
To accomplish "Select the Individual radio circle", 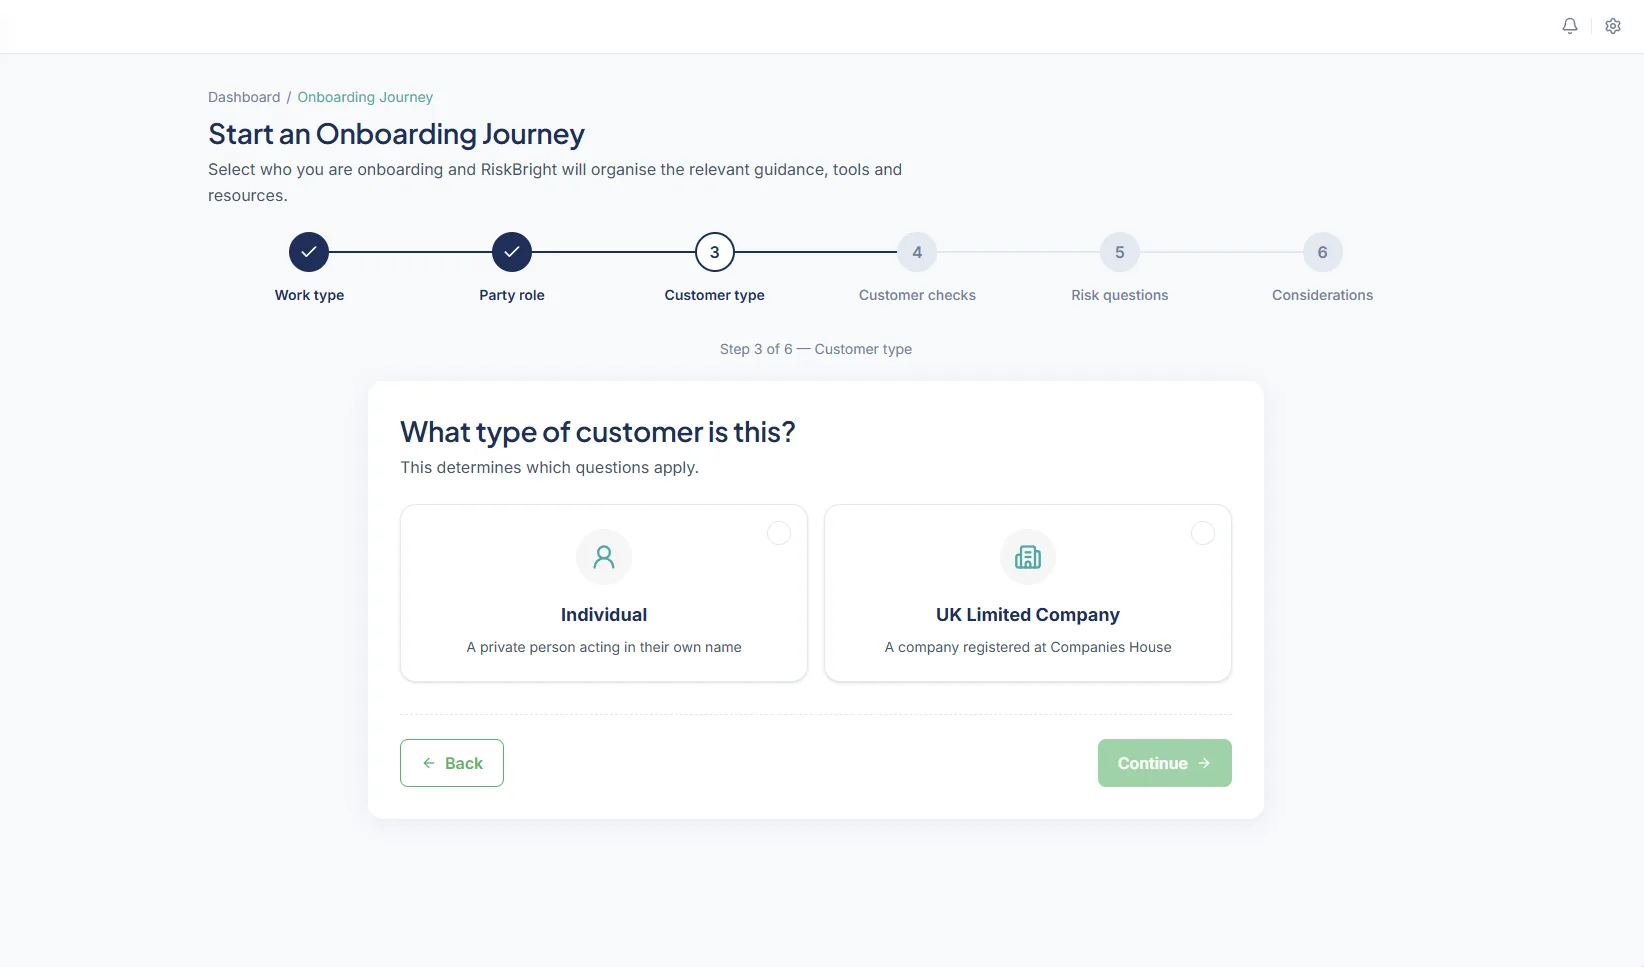I will [779, 533].
